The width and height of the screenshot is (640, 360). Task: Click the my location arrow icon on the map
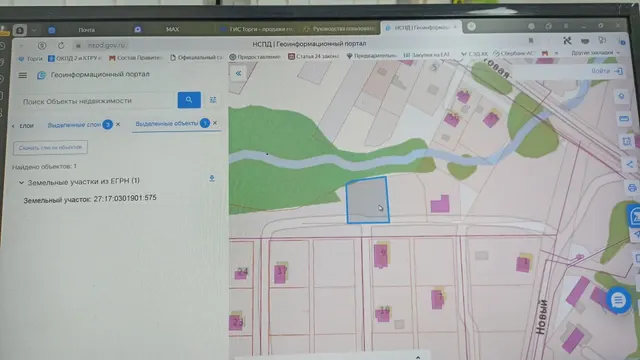(x=637, y=234)
